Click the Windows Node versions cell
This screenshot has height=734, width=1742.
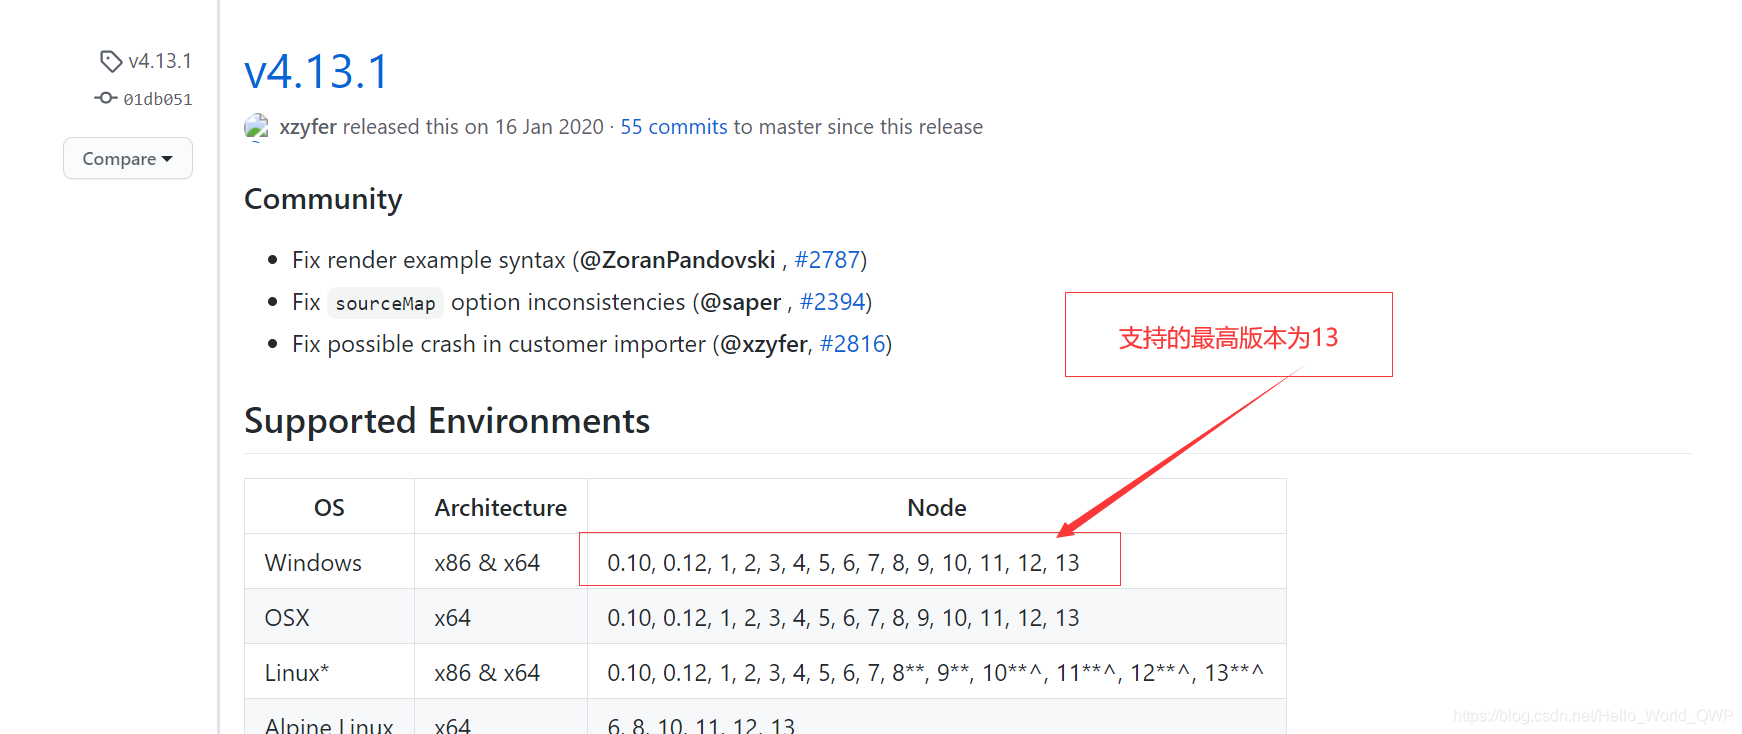point(843,563)
